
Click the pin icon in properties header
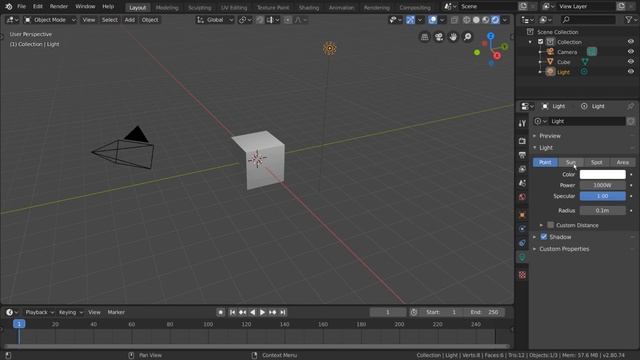coord(631,106)
